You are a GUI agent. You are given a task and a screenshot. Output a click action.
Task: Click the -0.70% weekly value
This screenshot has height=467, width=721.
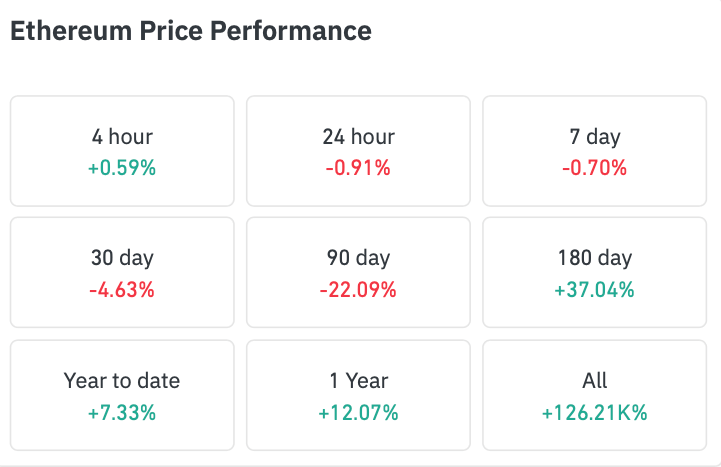pyautogui.click(x=594, y=168)
